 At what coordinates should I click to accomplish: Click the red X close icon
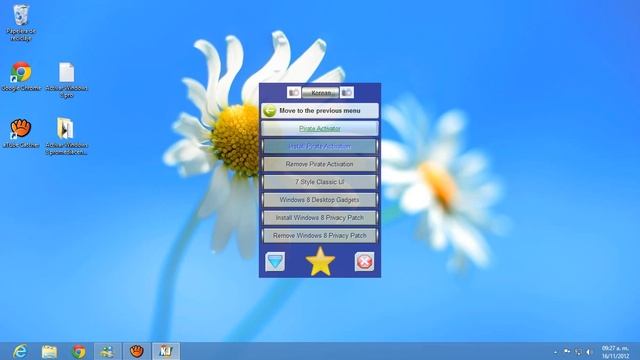(x=364, y=262)
